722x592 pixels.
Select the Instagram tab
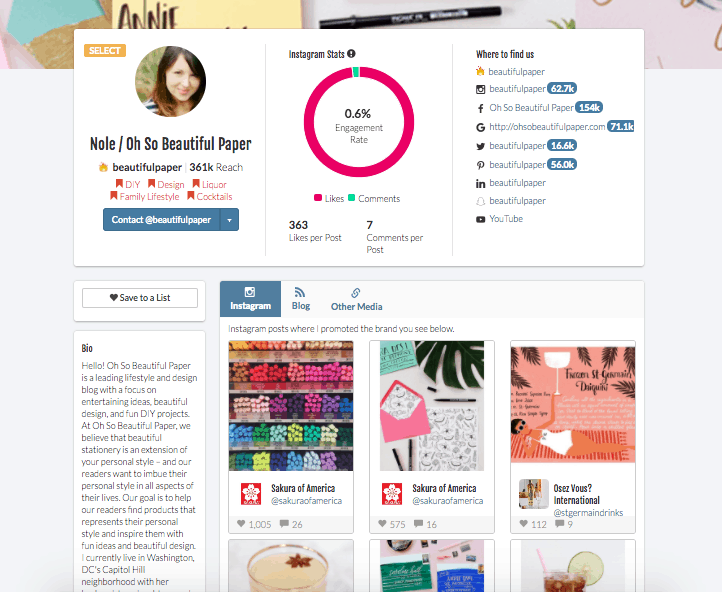[x=250, y=299]
